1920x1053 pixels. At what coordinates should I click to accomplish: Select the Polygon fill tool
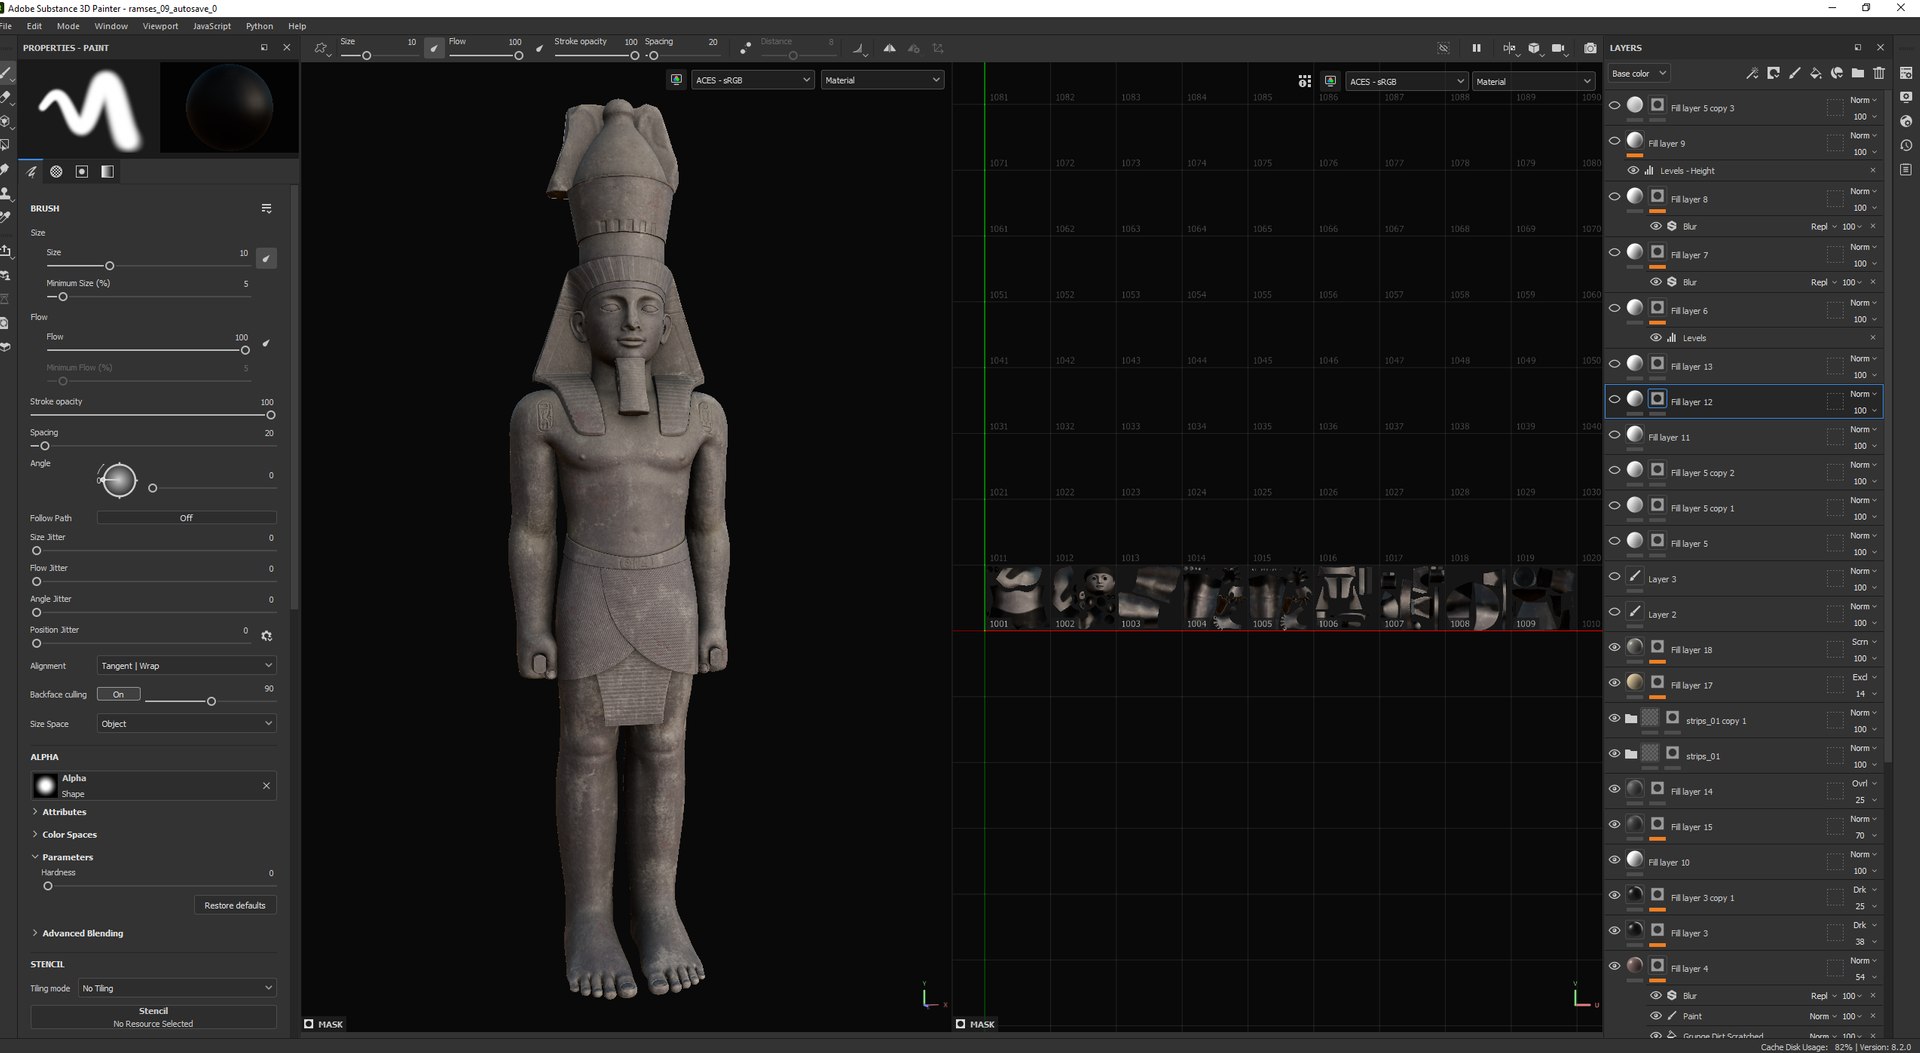point(6,145)
